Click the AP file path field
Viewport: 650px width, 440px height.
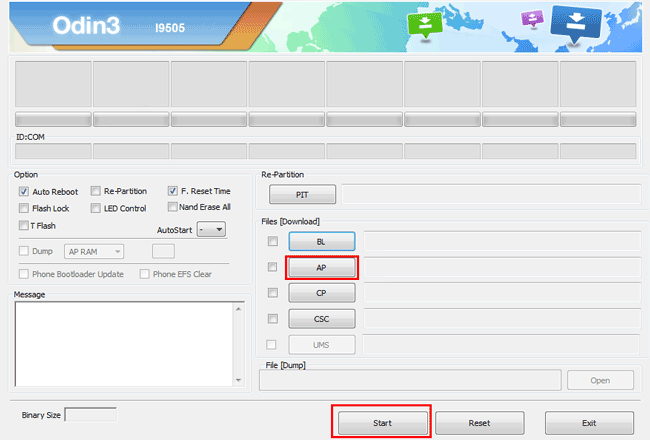coord(502,267)
